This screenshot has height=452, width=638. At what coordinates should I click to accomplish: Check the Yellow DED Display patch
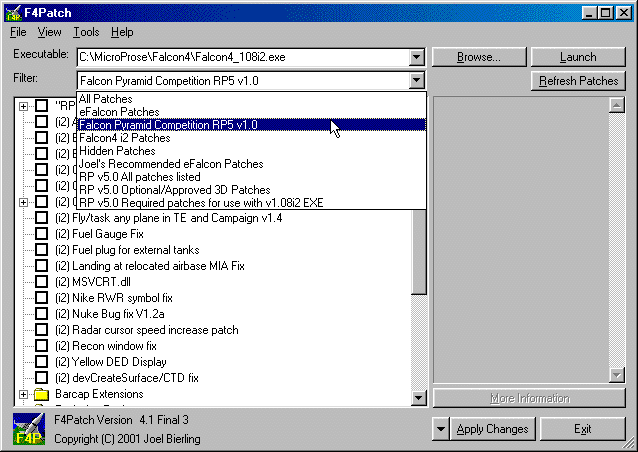pos(41,361)
